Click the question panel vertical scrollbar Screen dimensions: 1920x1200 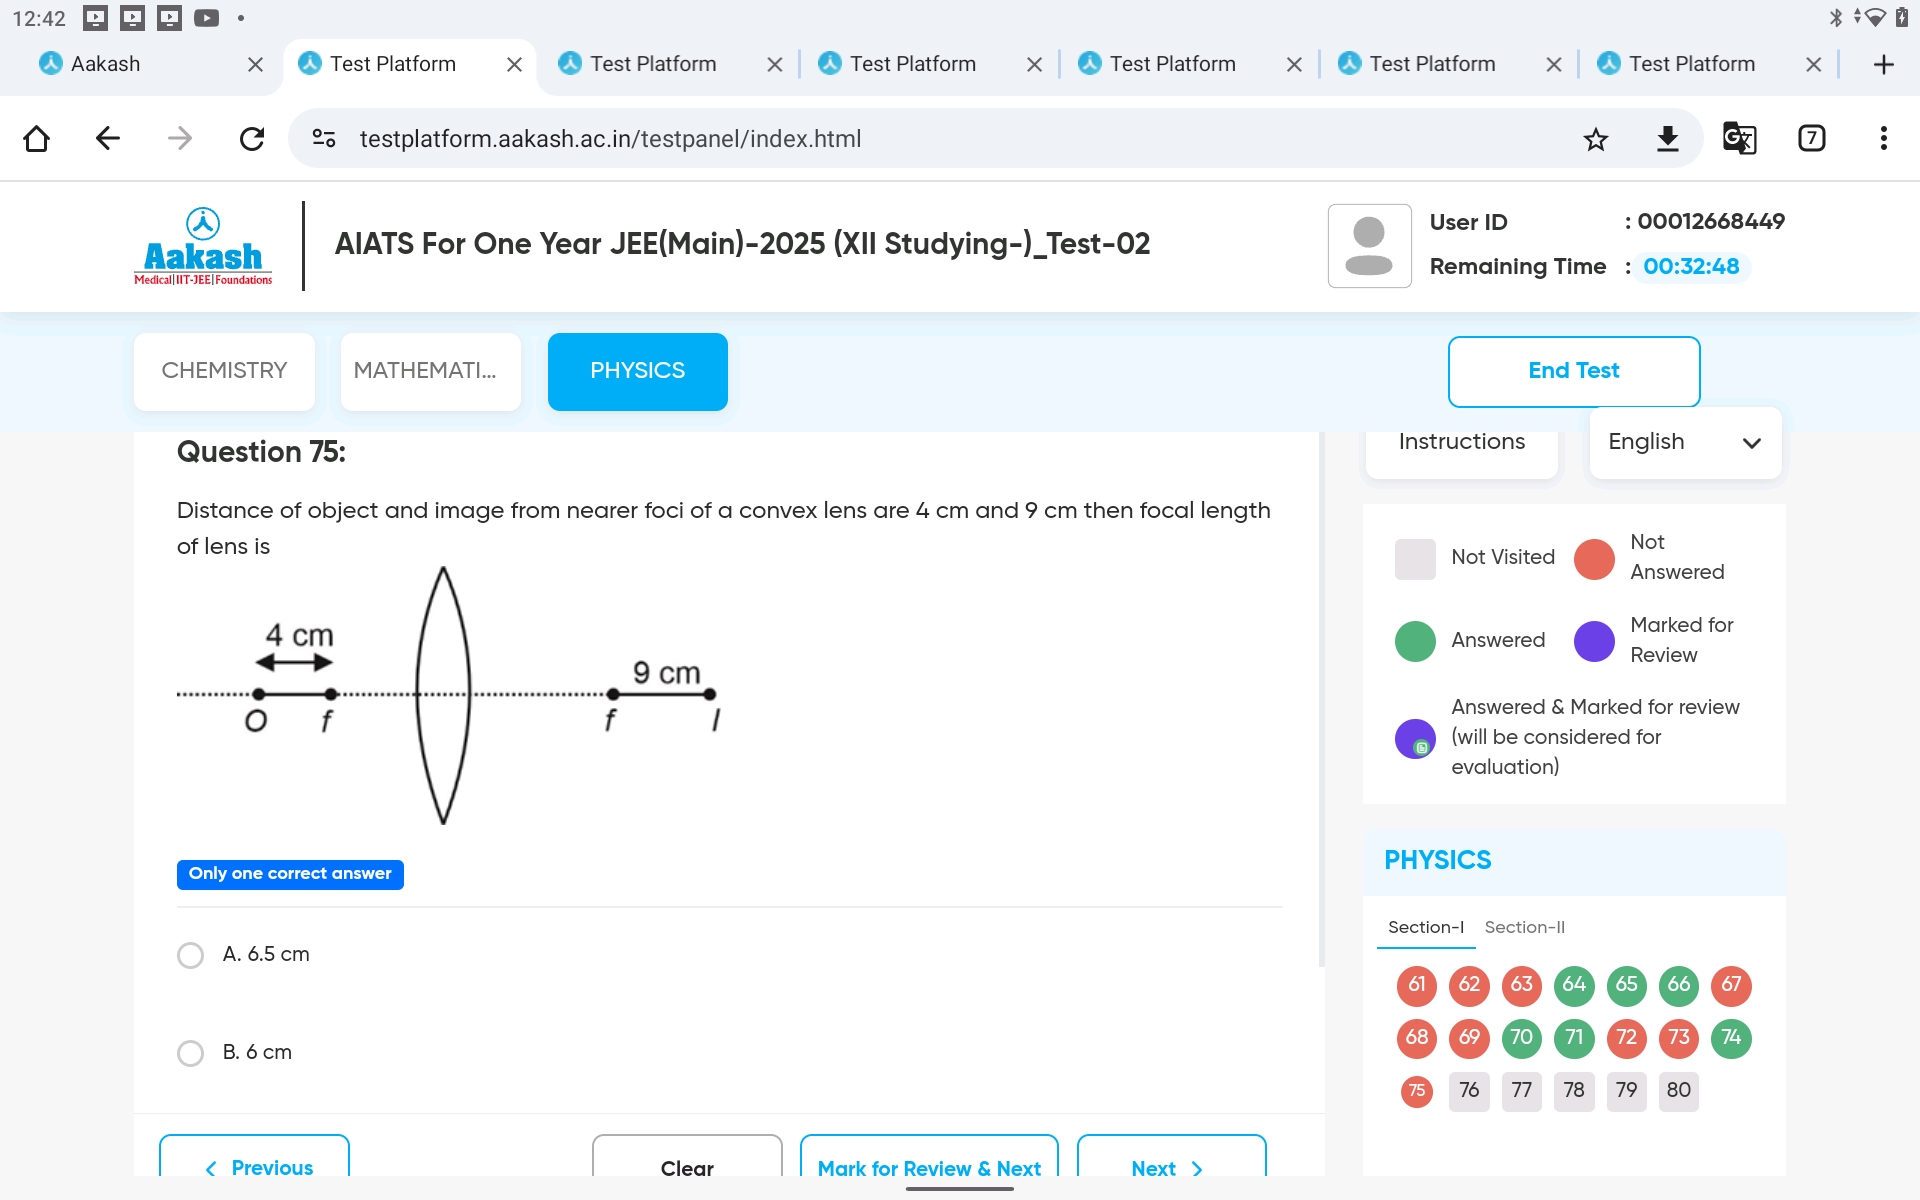1322,700
